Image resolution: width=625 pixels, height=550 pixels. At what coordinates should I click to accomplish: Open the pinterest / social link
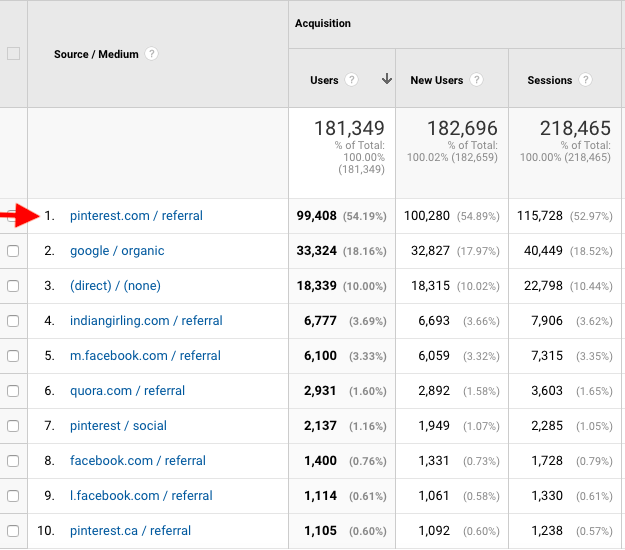pos(118,426)
